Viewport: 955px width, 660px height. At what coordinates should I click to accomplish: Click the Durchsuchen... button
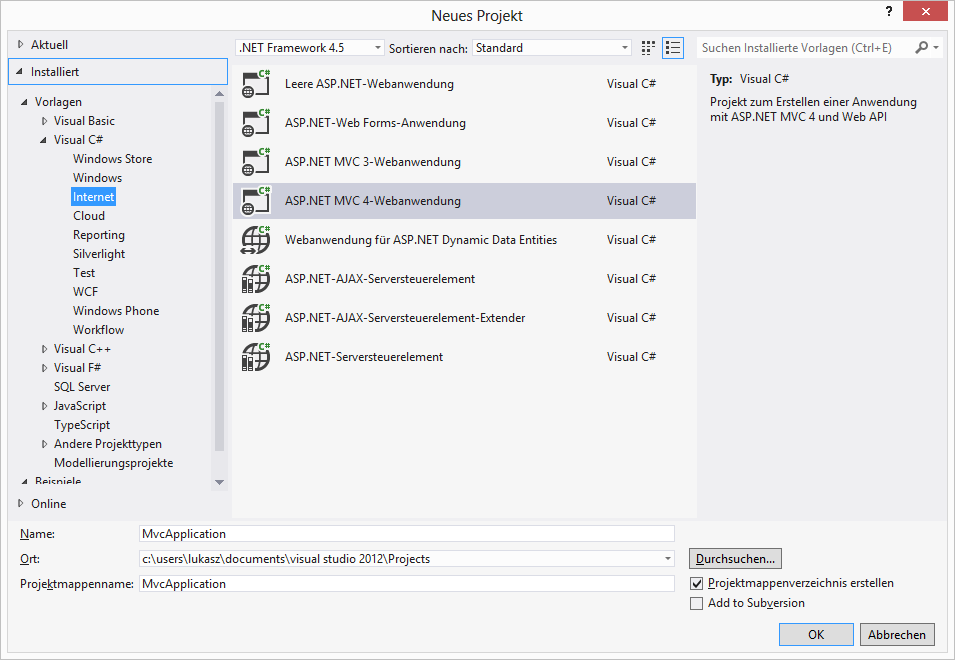pos(735,558)
